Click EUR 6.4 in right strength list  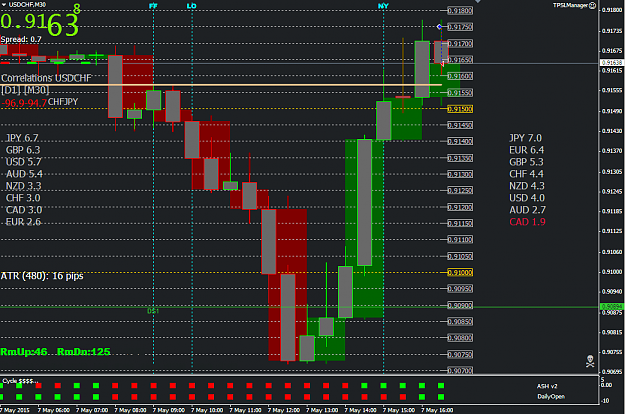tap(527, 150)
